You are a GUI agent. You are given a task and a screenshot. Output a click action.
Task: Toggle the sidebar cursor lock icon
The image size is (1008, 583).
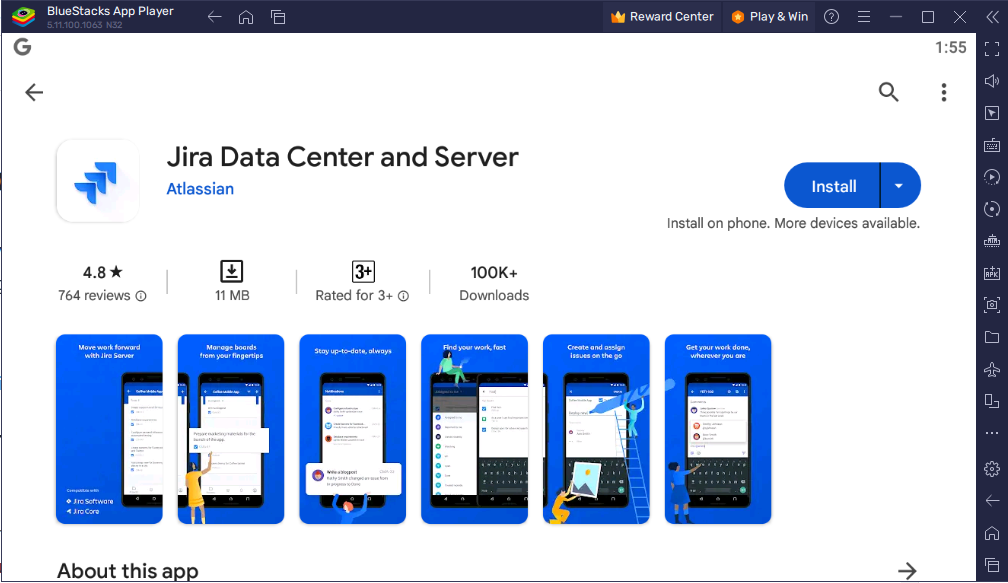(x=992, y=113)
